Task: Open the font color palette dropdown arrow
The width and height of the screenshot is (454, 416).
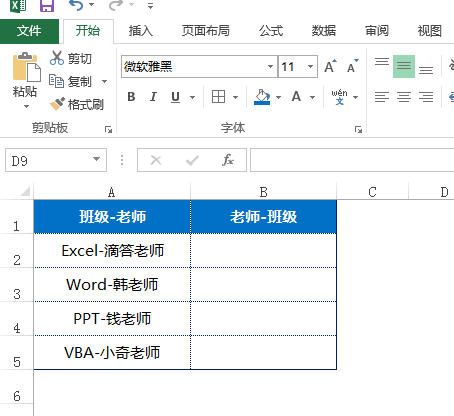Action: tap(312, 97)
